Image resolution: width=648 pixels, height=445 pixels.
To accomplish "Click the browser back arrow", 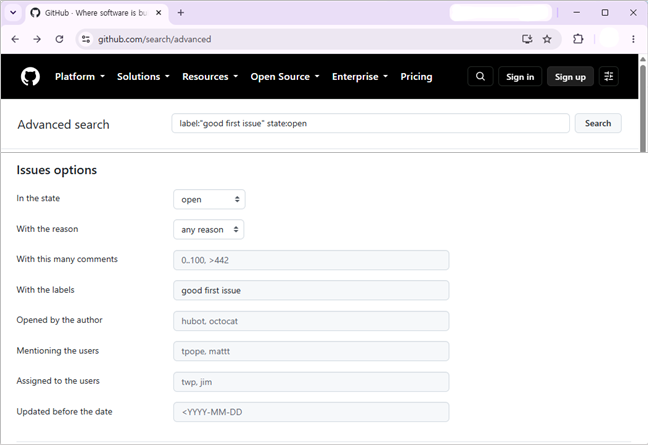I will (x=15, y=39).
